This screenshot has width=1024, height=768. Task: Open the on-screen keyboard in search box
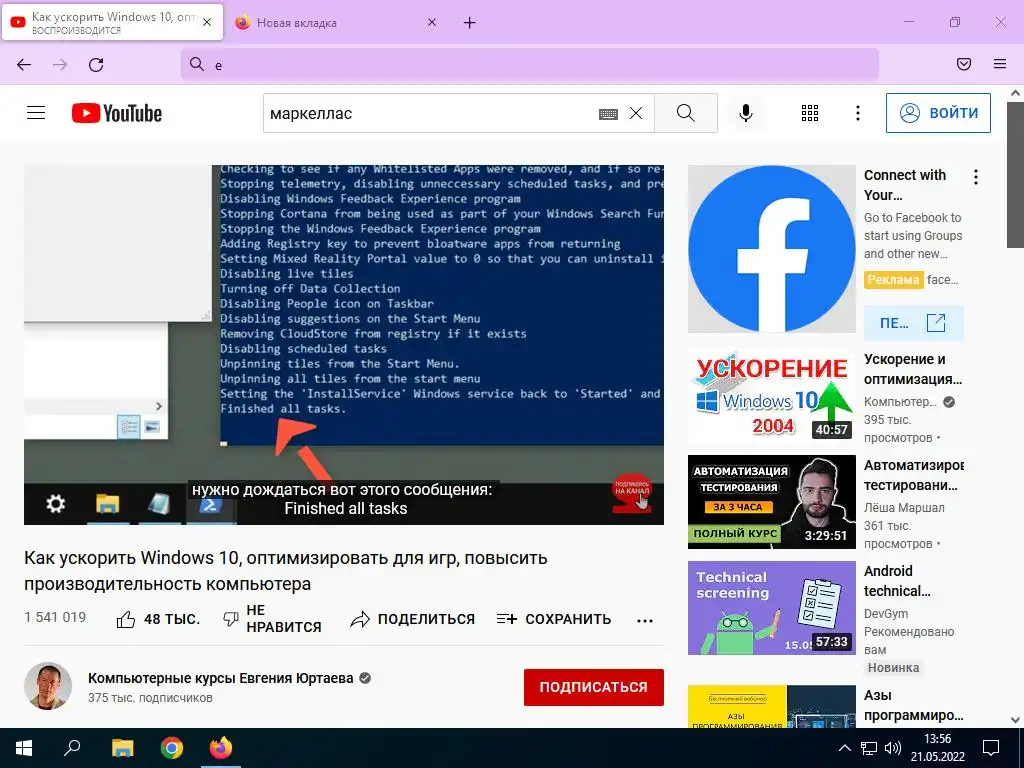pyautogui.click(x=608, y=114)
